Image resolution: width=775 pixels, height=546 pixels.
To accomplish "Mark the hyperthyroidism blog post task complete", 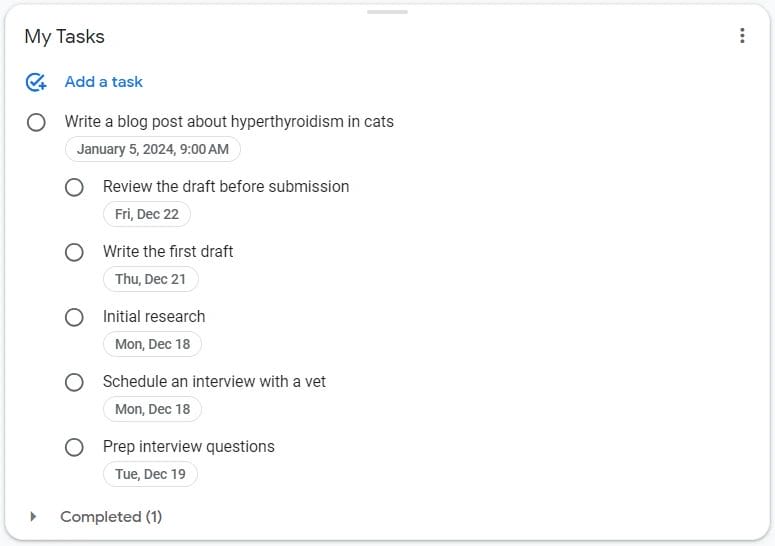I will click(x=36, y=122).
